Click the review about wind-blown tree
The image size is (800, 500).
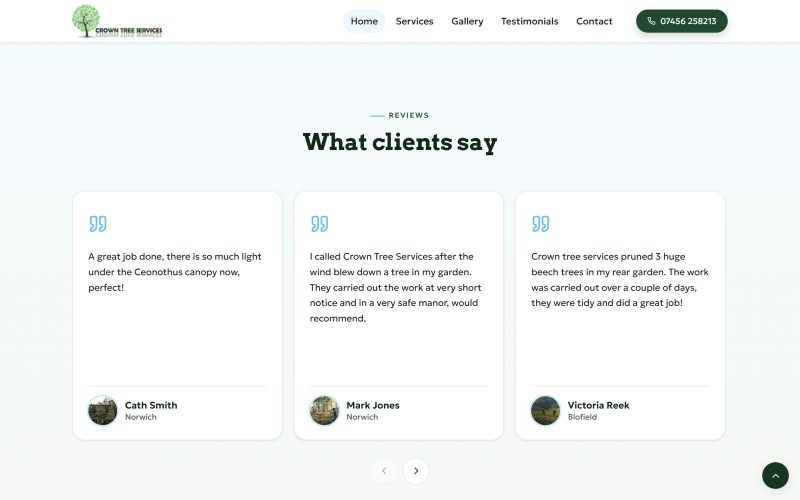396,287
